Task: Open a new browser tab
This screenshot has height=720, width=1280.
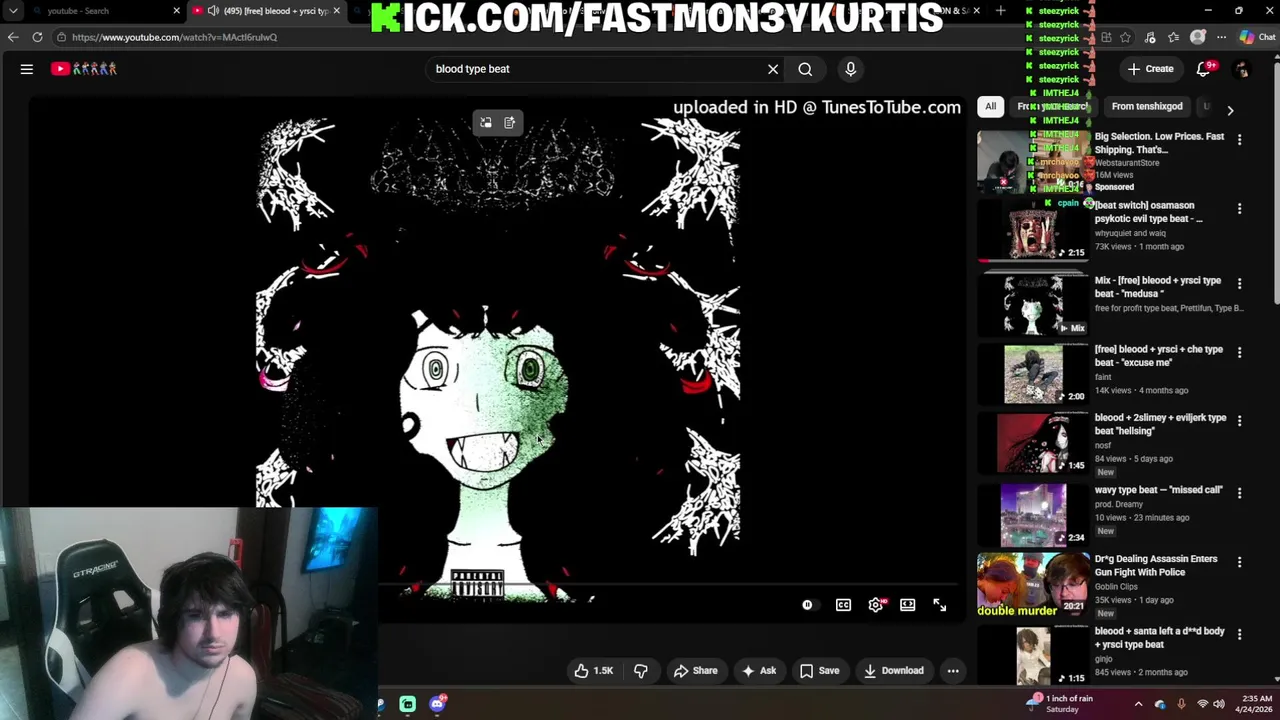Action: (x=1000, y=11)
